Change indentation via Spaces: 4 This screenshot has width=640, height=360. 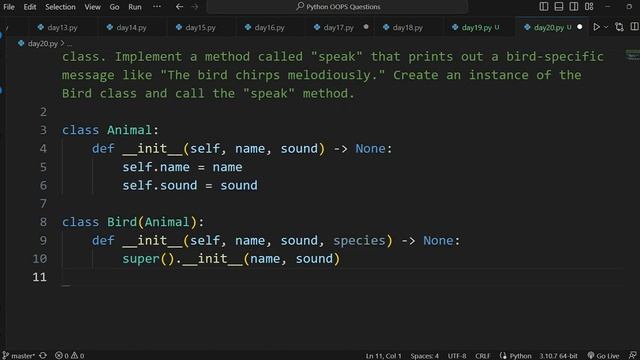[x=424, y=356]
